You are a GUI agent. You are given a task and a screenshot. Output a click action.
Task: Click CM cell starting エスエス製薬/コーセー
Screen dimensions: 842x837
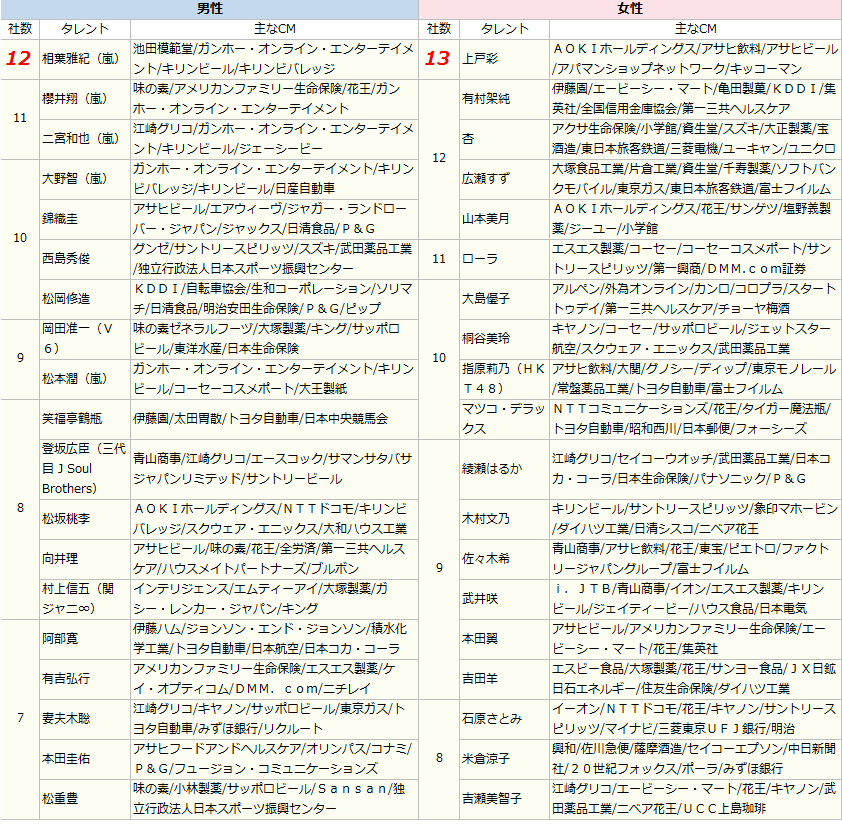pos(695,259)
